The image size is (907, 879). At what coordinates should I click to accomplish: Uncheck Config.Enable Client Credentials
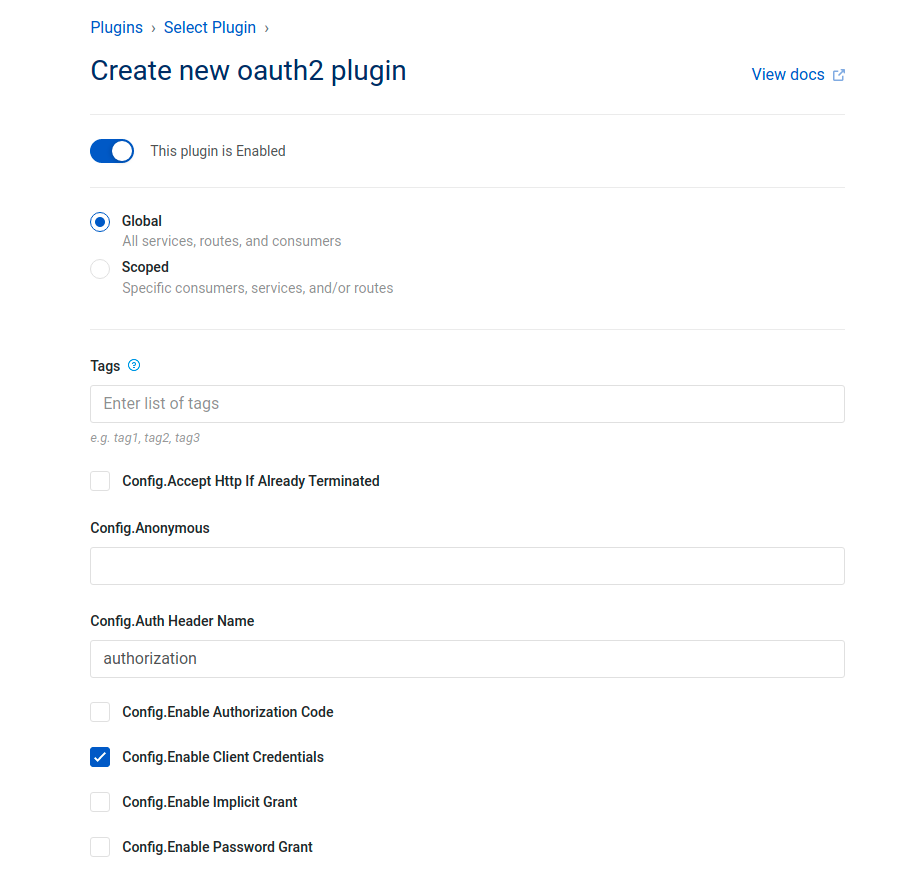click(x=100, y=757)
